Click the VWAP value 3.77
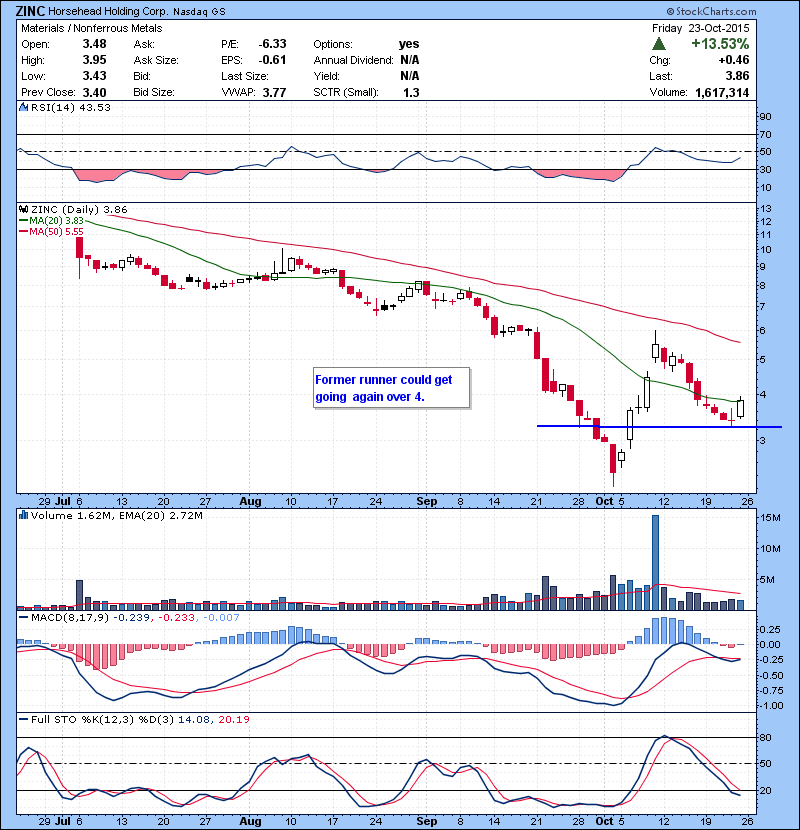Viewport: 800px width, 830px height. pos(274,92)
